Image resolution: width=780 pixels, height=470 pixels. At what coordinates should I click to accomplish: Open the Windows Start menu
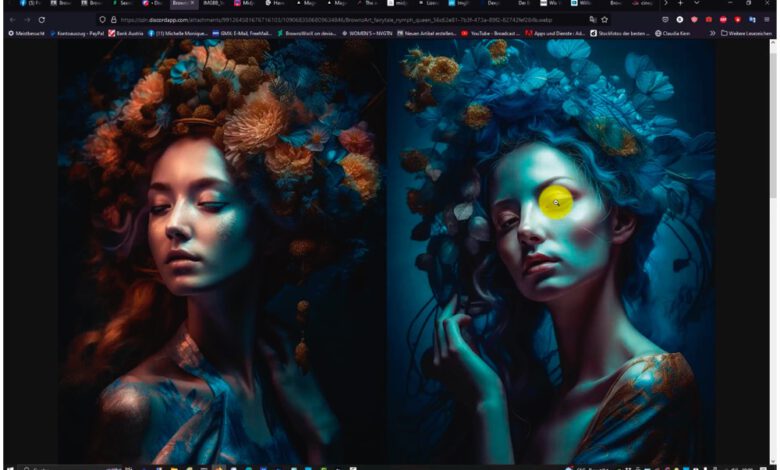tap(9, 468)
